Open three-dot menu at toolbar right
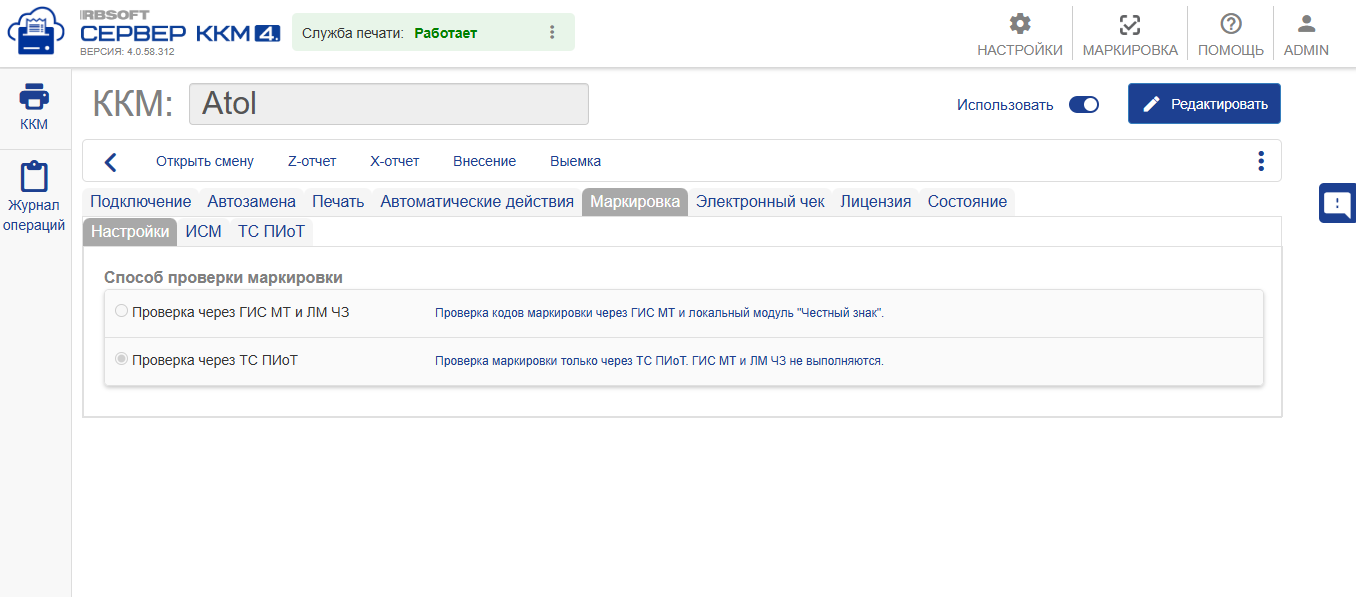The width and height of the screenshot is (1356, 597). pos(1260,160)
